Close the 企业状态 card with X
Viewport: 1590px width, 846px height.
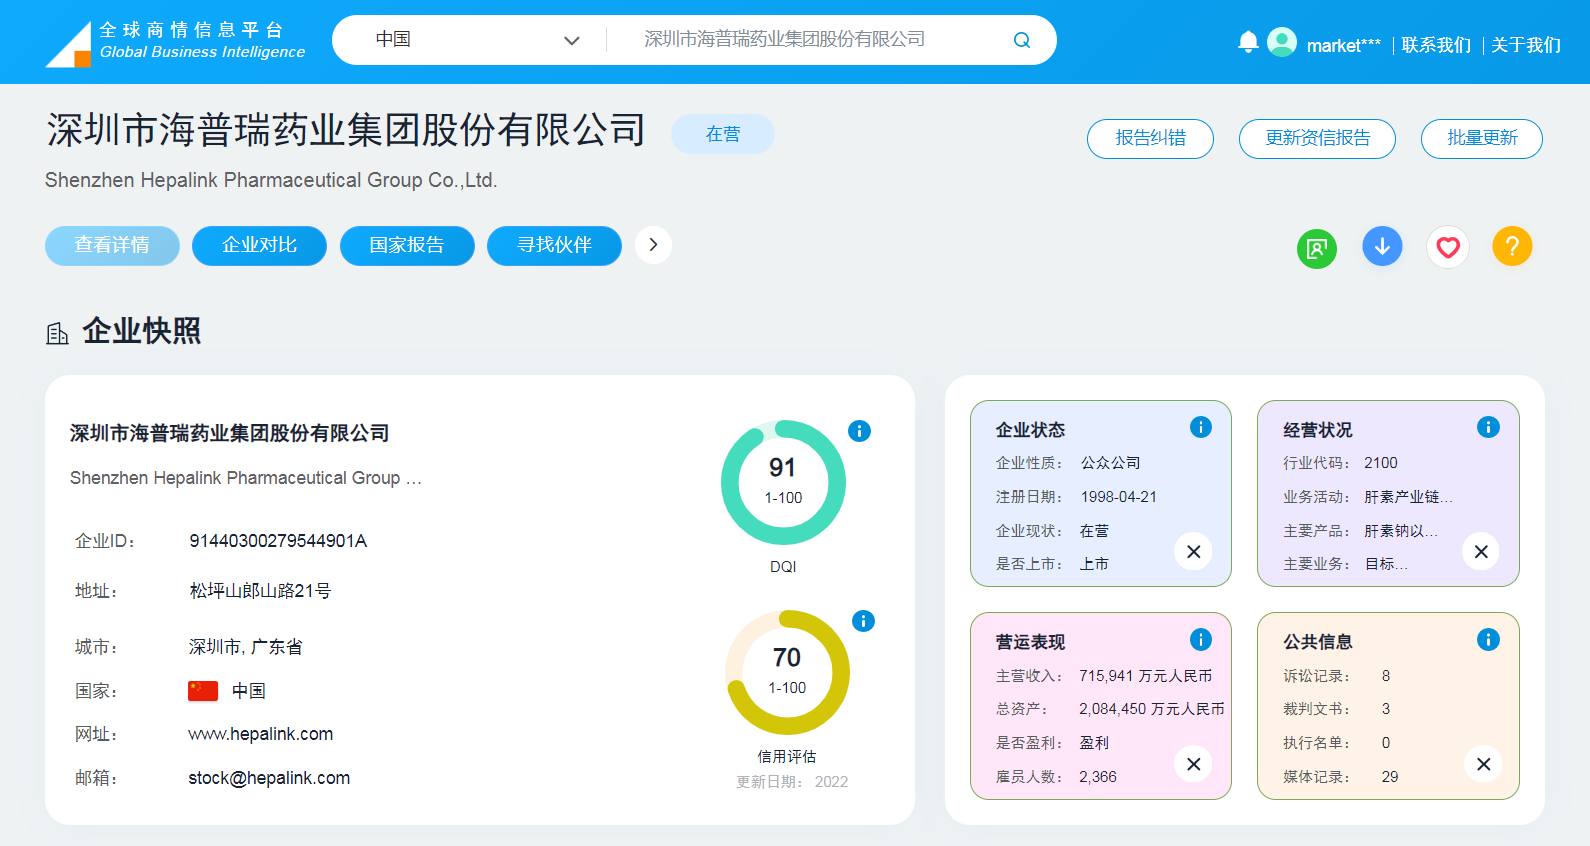click(x=1193, y=551)
